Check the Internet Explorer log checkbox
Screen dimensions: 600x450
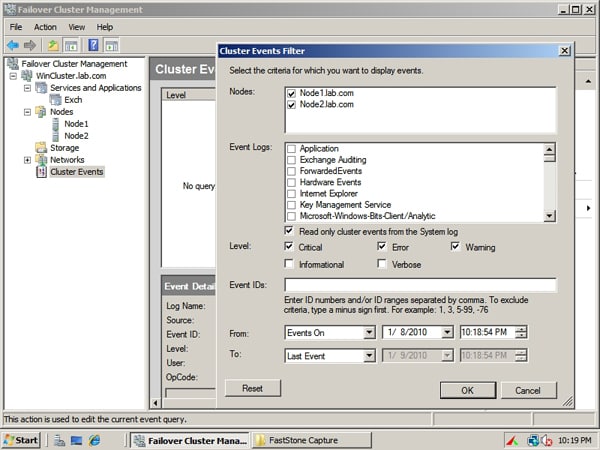(x=291, y=194)
